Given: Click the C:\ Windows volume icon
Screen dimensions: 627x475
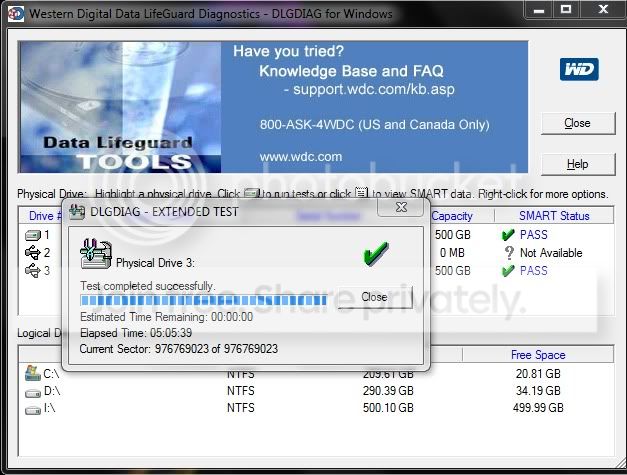Looking at the screenshot, I should pyautogui.click(x=32, y=373).
